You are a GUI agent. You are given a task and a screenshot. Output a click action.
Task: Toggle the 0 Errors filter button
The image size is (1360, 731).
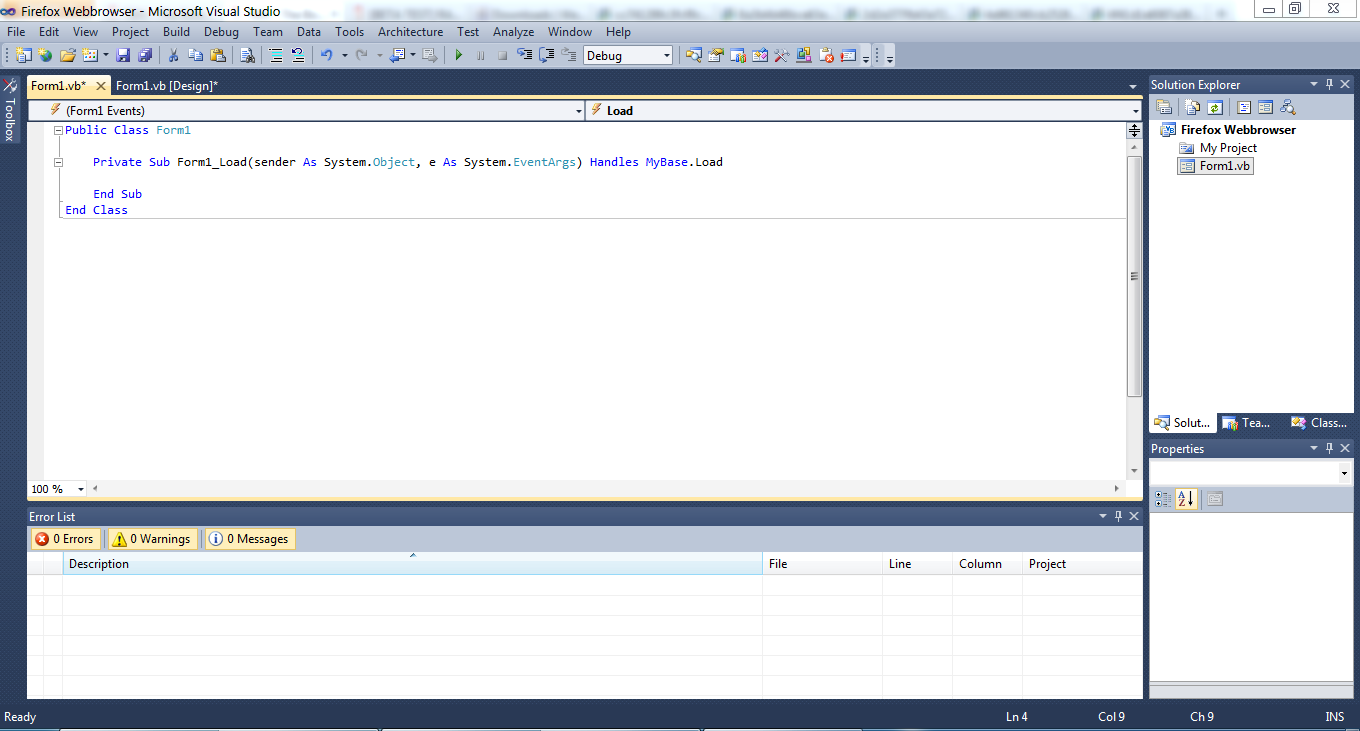click(65, 539)
